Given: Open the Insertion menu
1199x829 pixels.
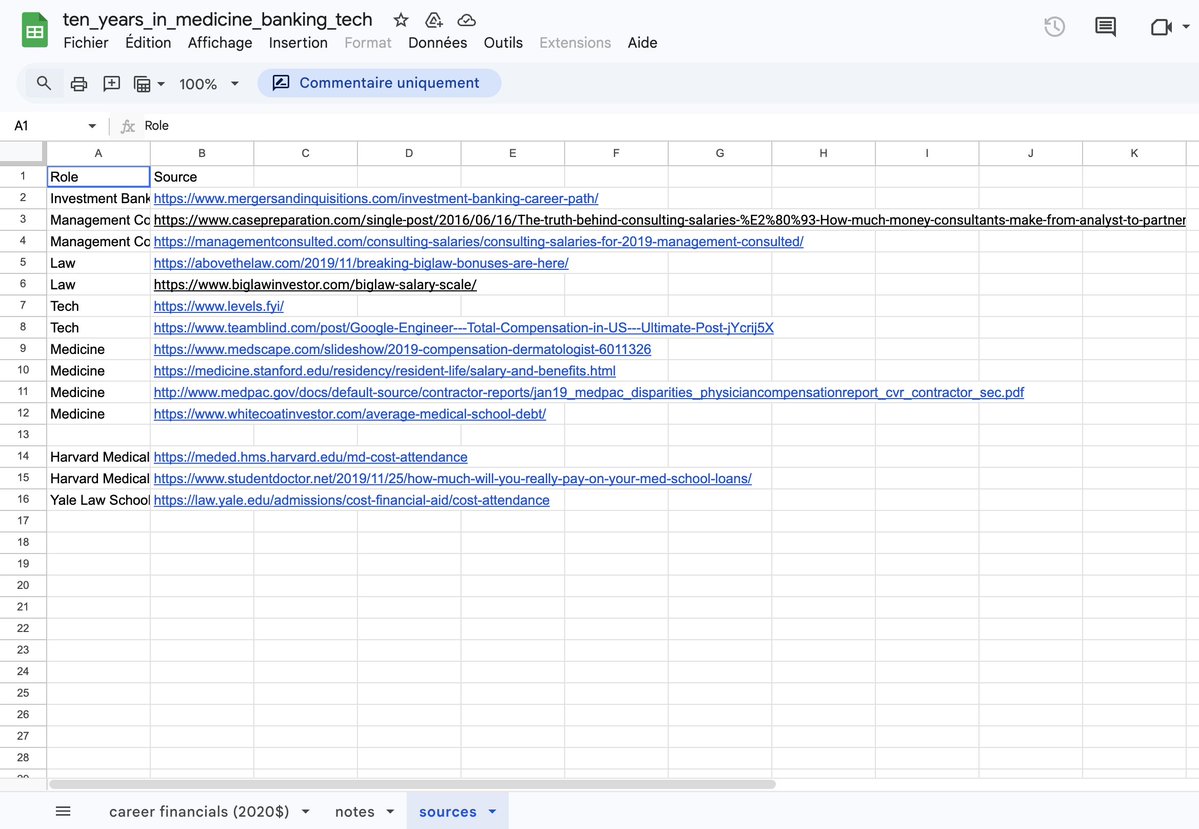Looking at the screenshot, I should pos(298,43).
